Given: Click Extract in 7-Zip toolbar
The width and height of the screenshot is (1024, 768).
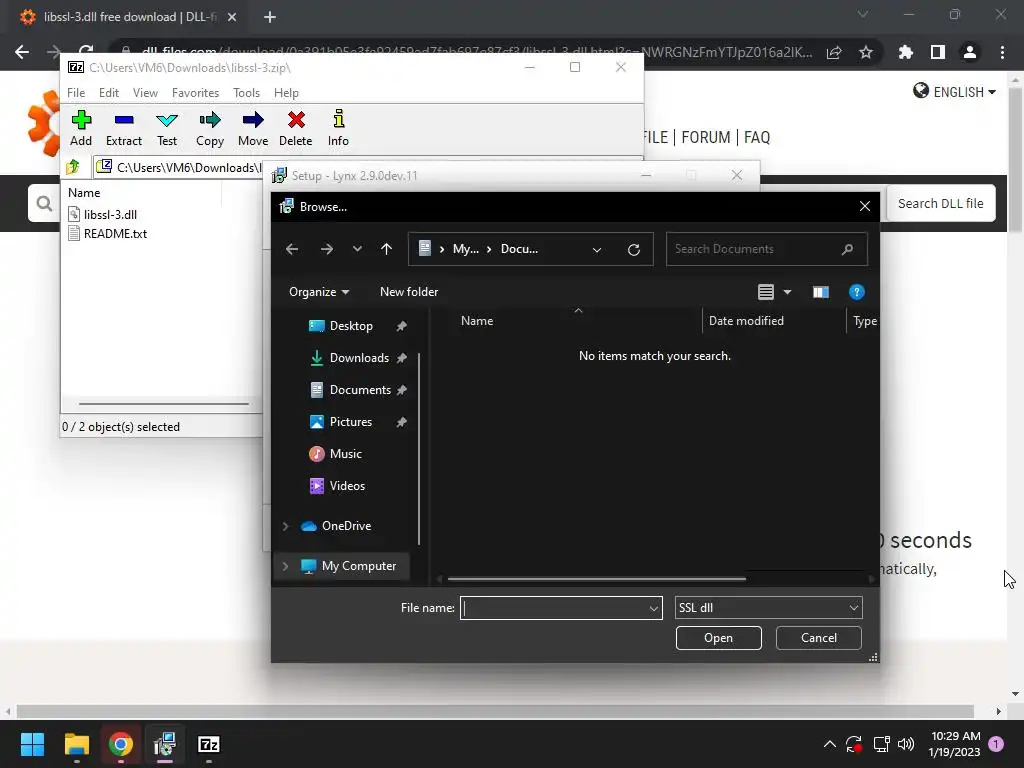Looking at the screenshot, I should click(x=123, y=128).
